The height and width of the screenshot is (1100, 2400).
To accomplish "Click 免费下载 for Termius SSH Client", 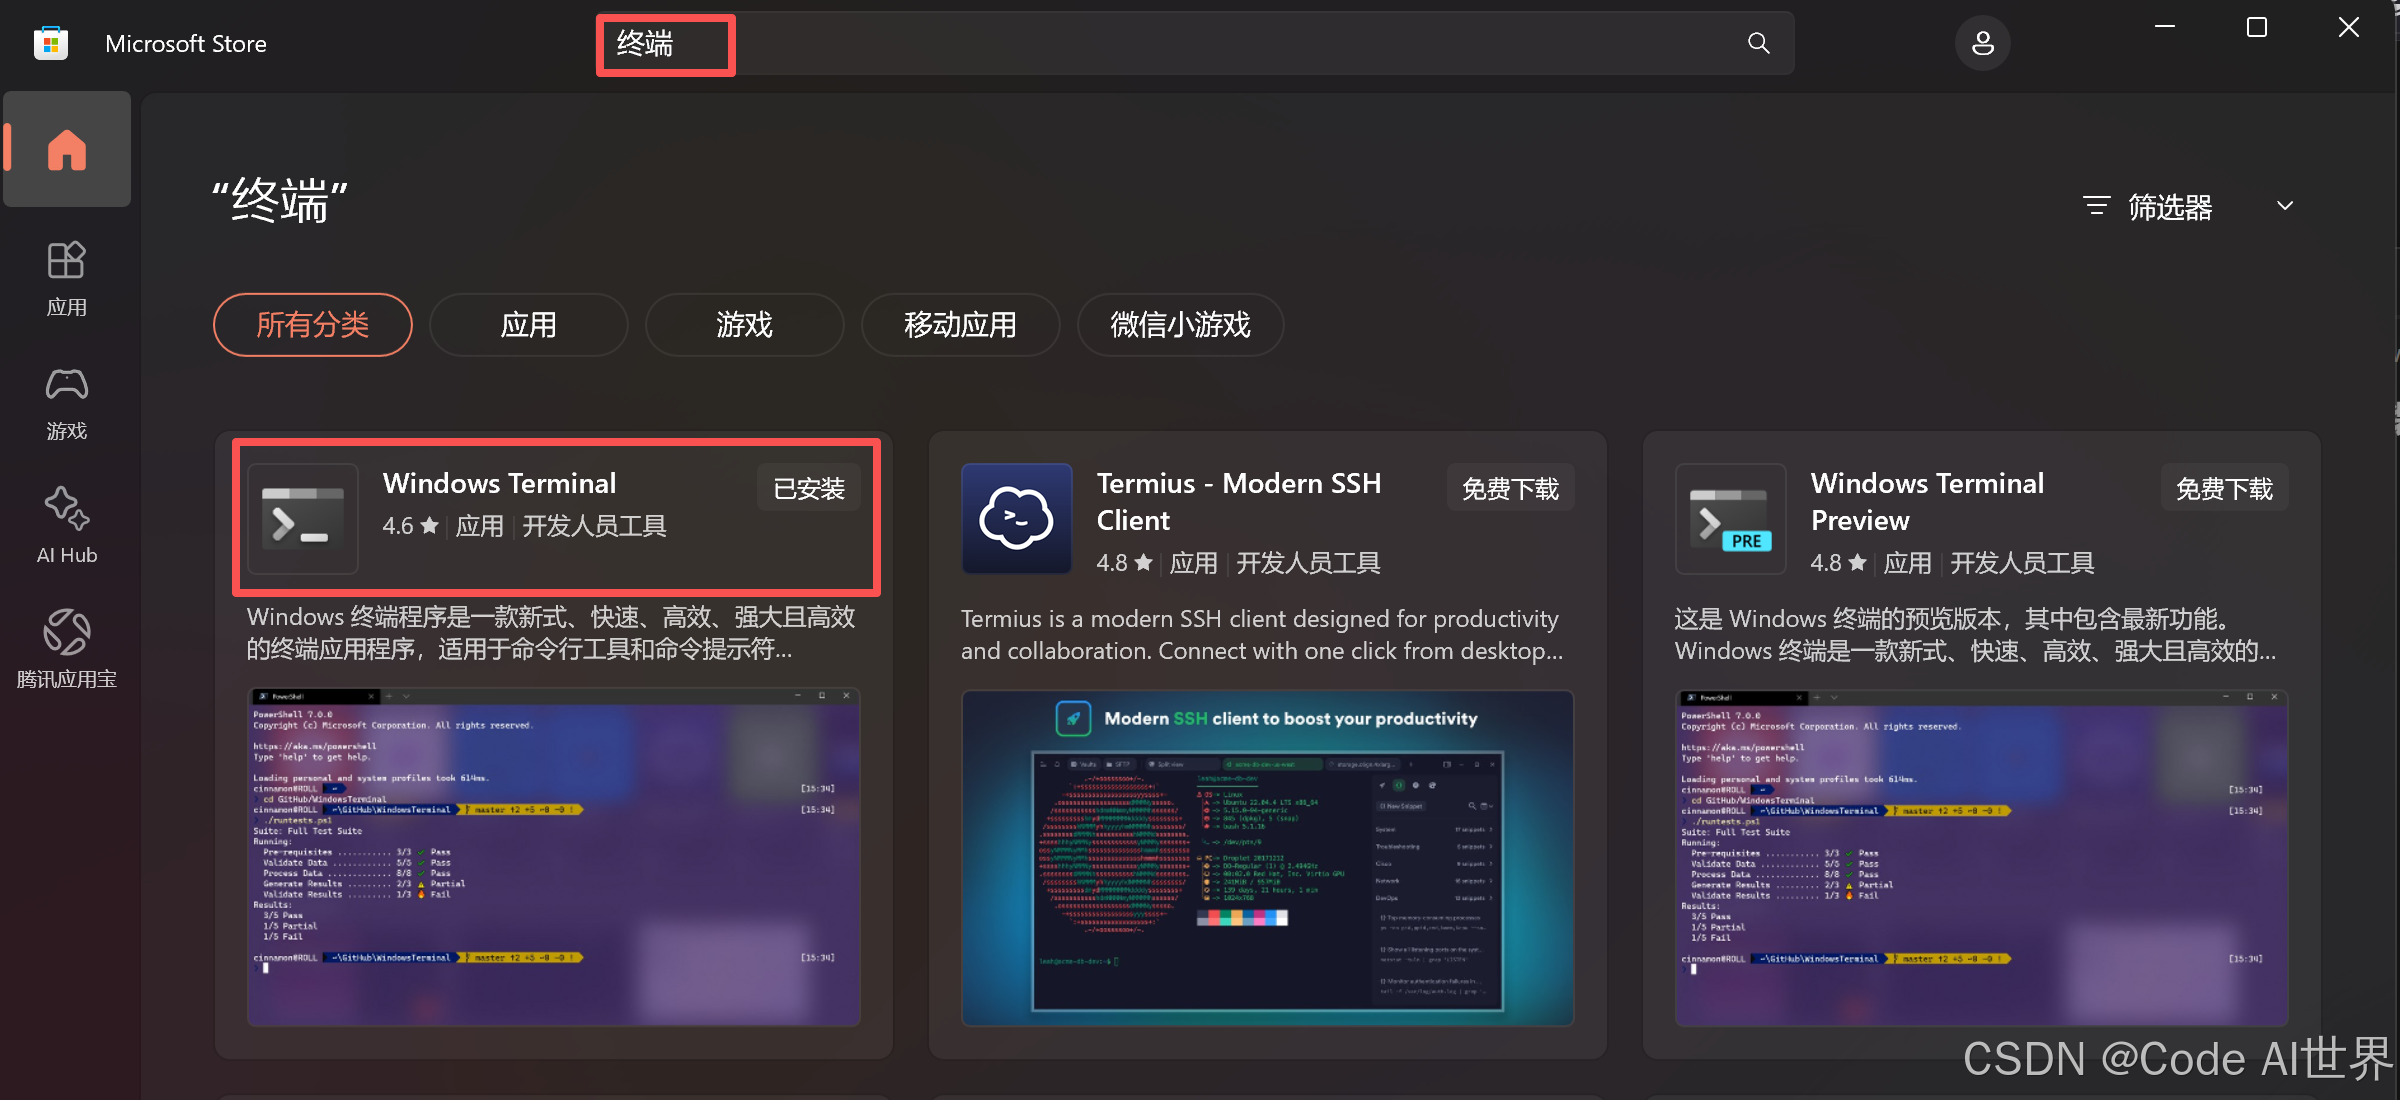I will pyautogui.click(x=1510, y=488).
